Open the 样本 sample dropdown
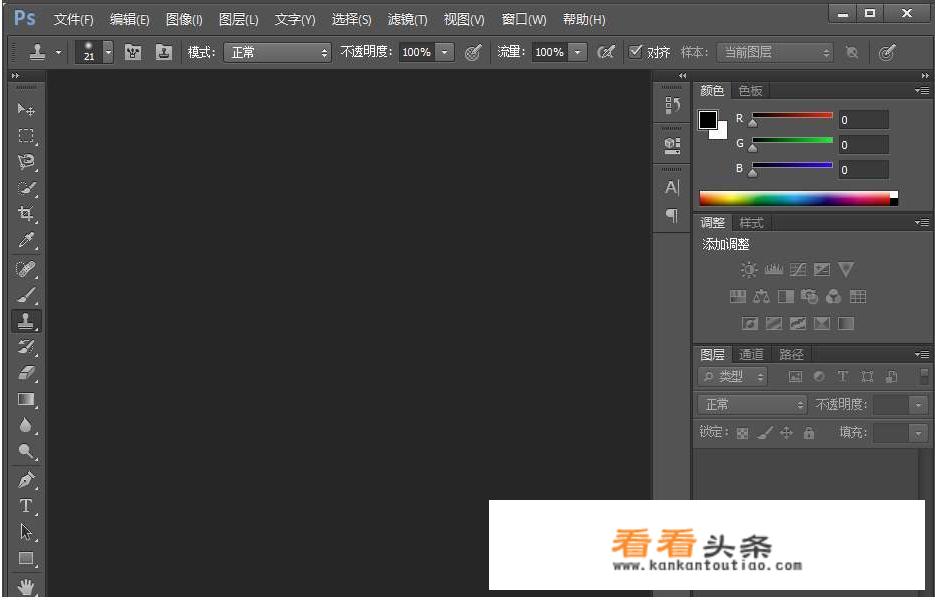This screenshot has height=600, width=935. pos(775,52)
